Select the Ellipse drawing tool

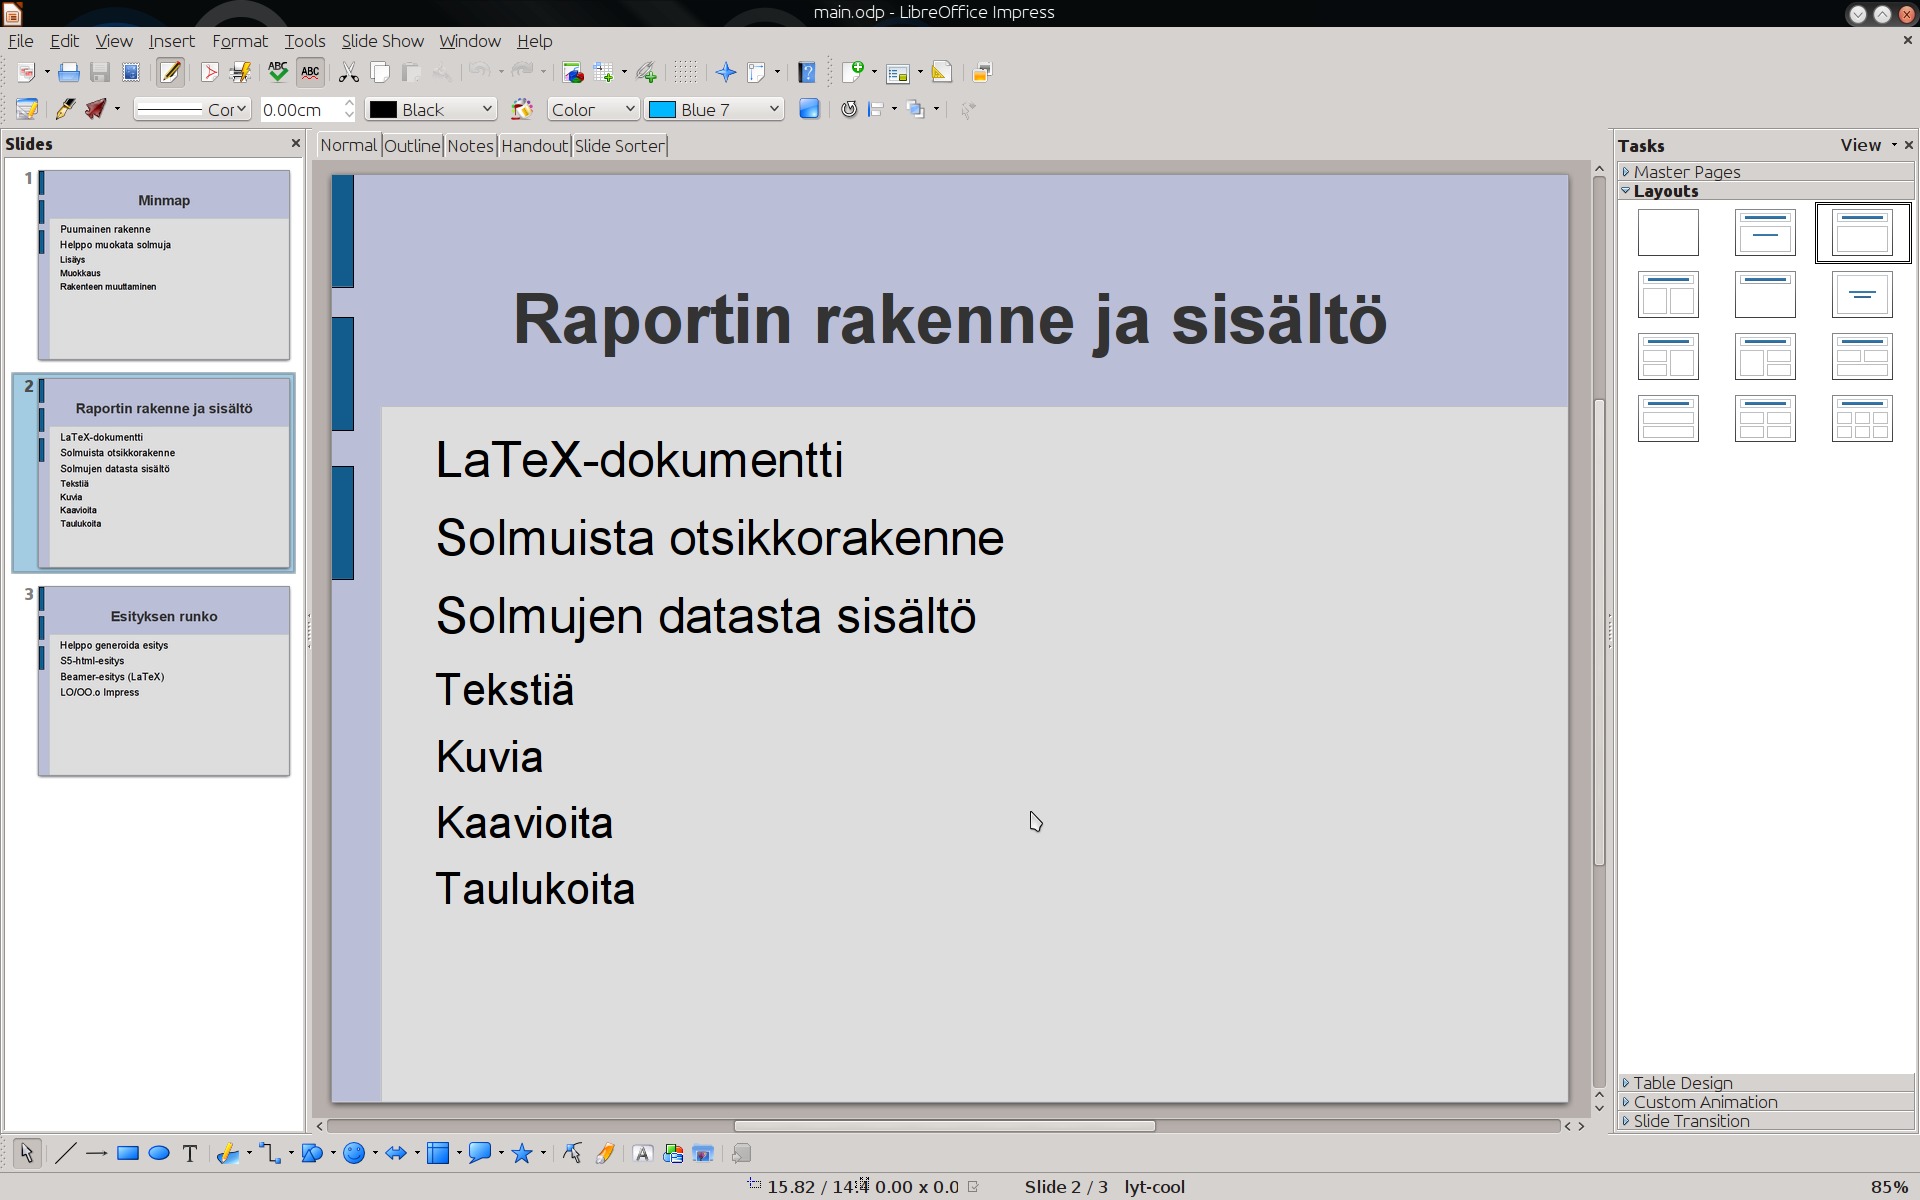(x=158, y=1153)
